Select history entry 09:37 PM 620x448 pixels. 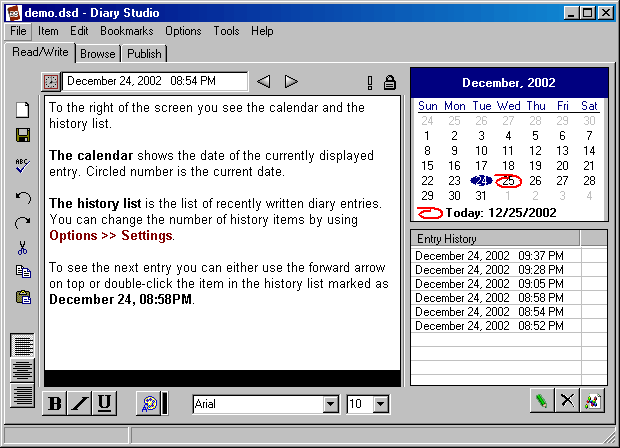point(496,255)
